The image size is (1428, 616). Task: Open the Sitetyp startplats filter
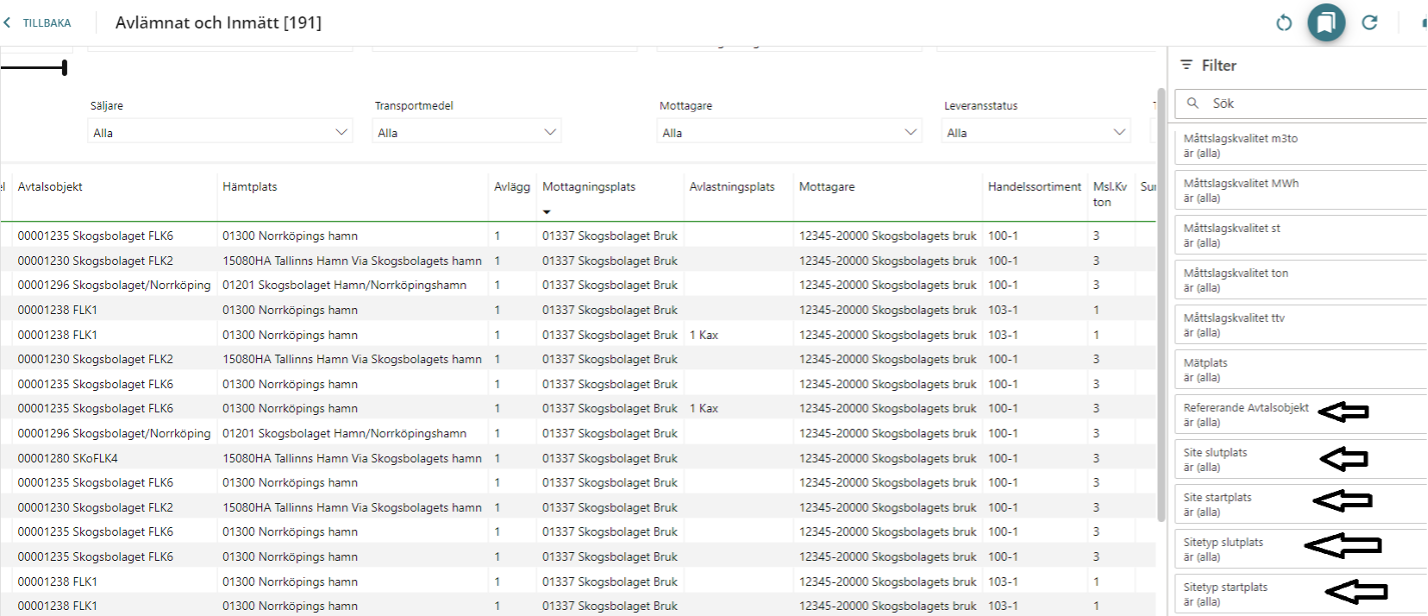pos(1301,594)
